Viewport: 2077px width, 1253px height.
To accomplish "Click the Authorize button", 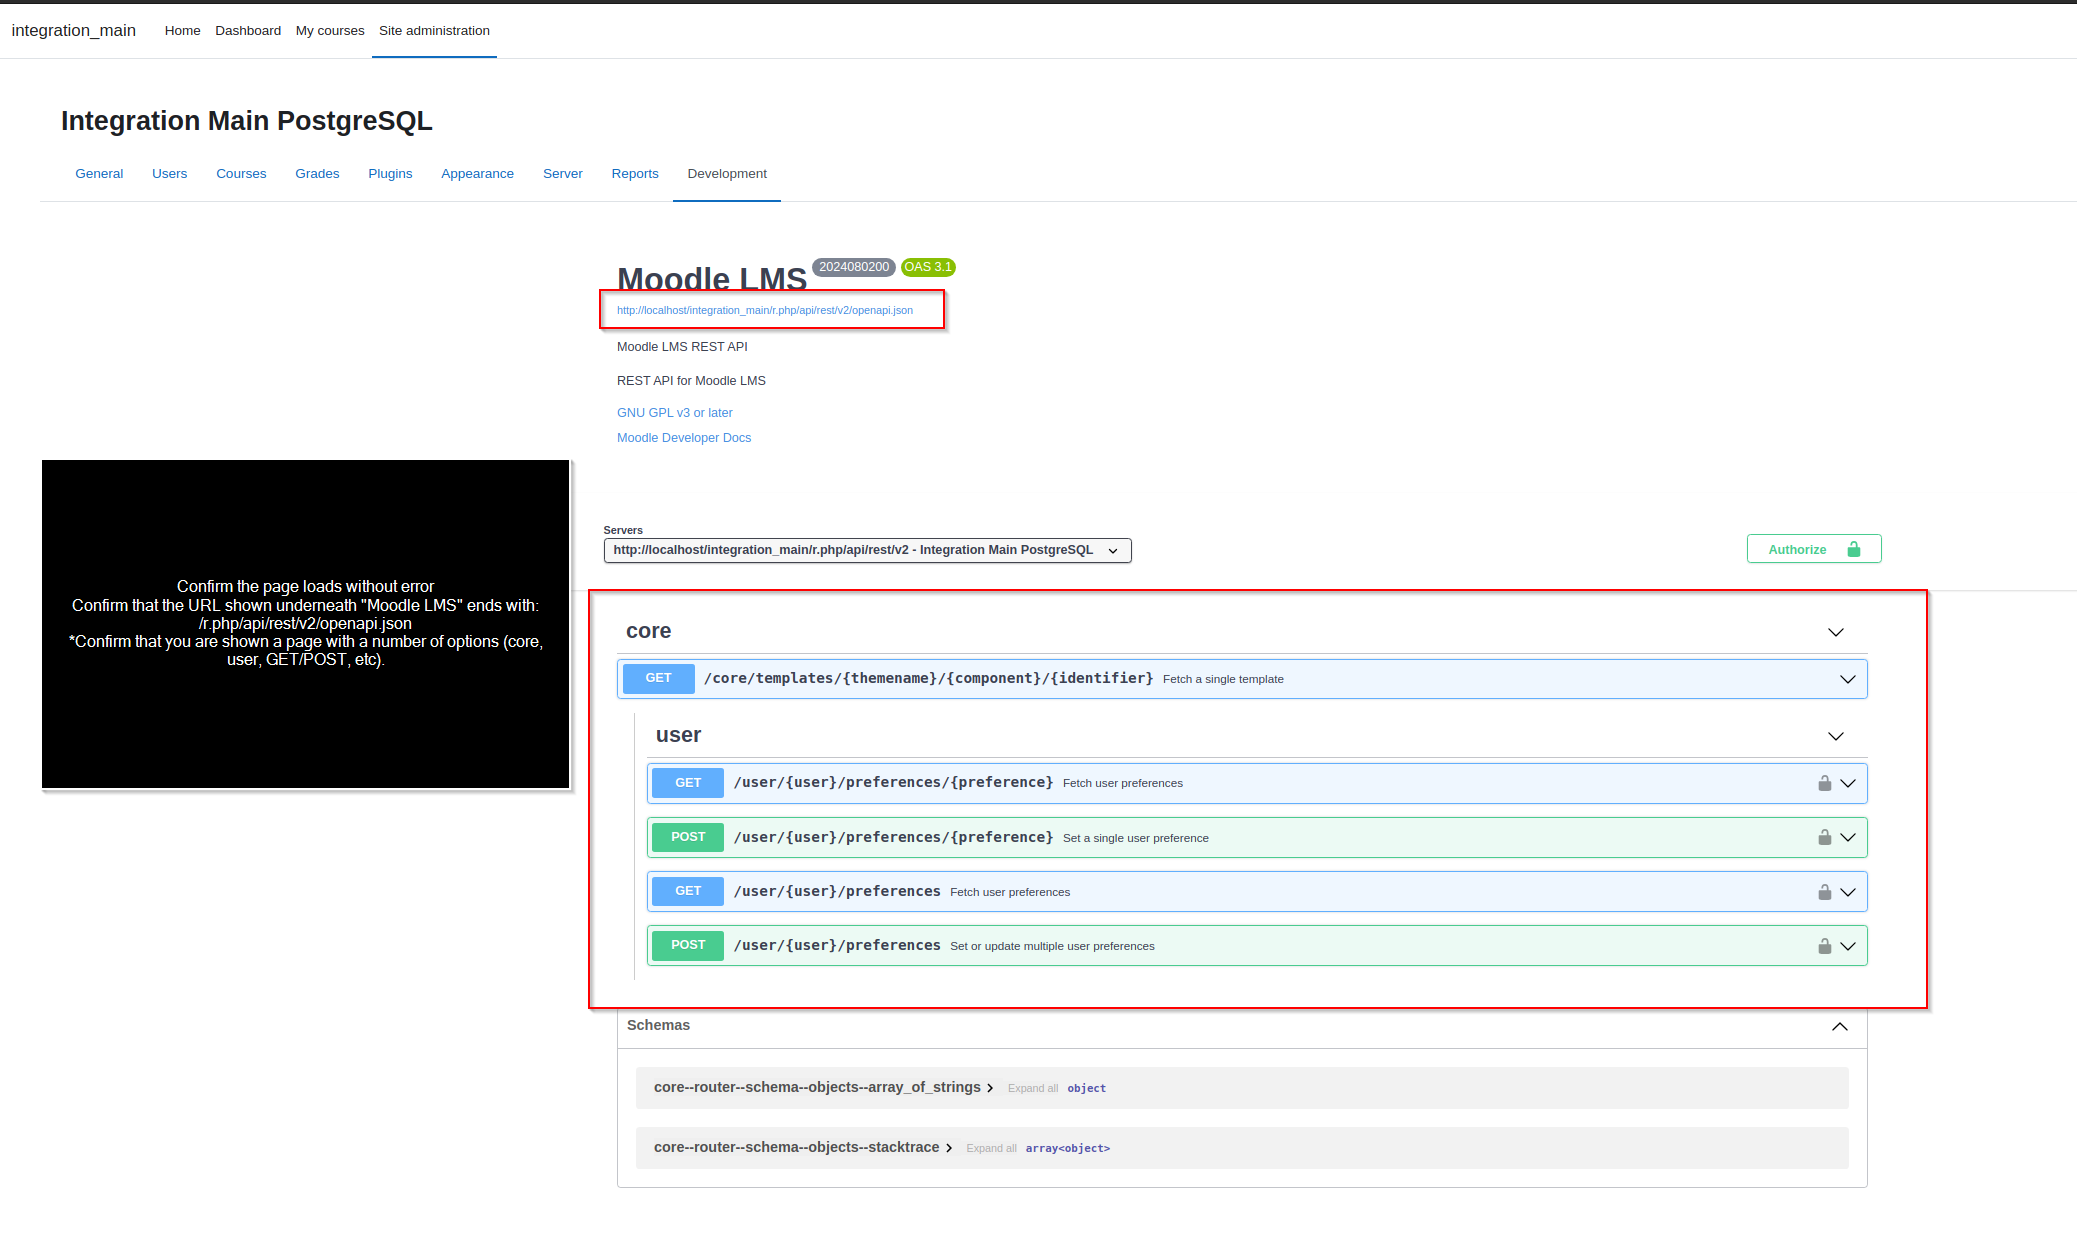I will click(x=1814, y=549).
